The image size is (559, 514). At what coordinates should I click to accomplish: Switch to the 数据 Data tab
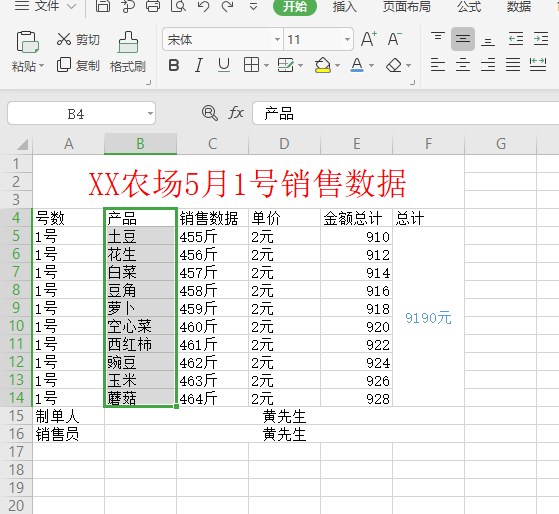click(519, 6)
